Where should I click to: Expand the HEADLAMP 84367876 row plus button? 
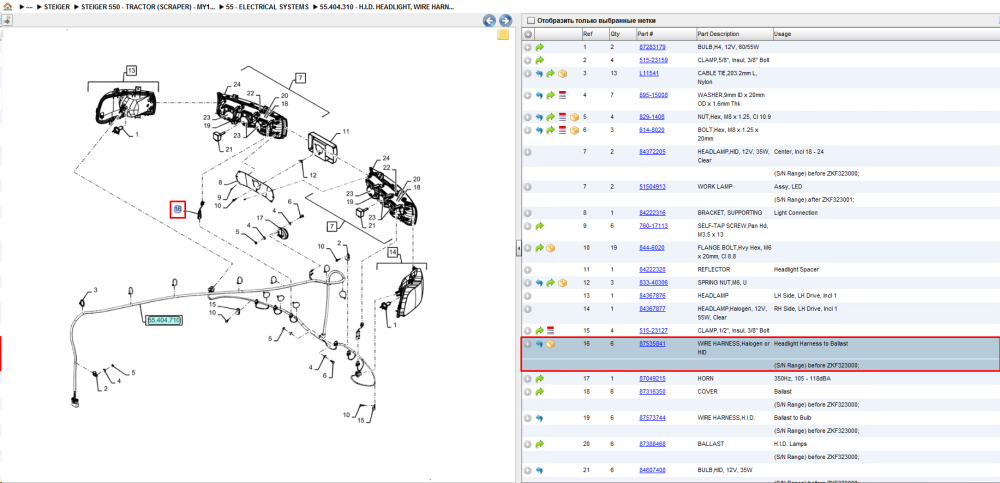528,296
